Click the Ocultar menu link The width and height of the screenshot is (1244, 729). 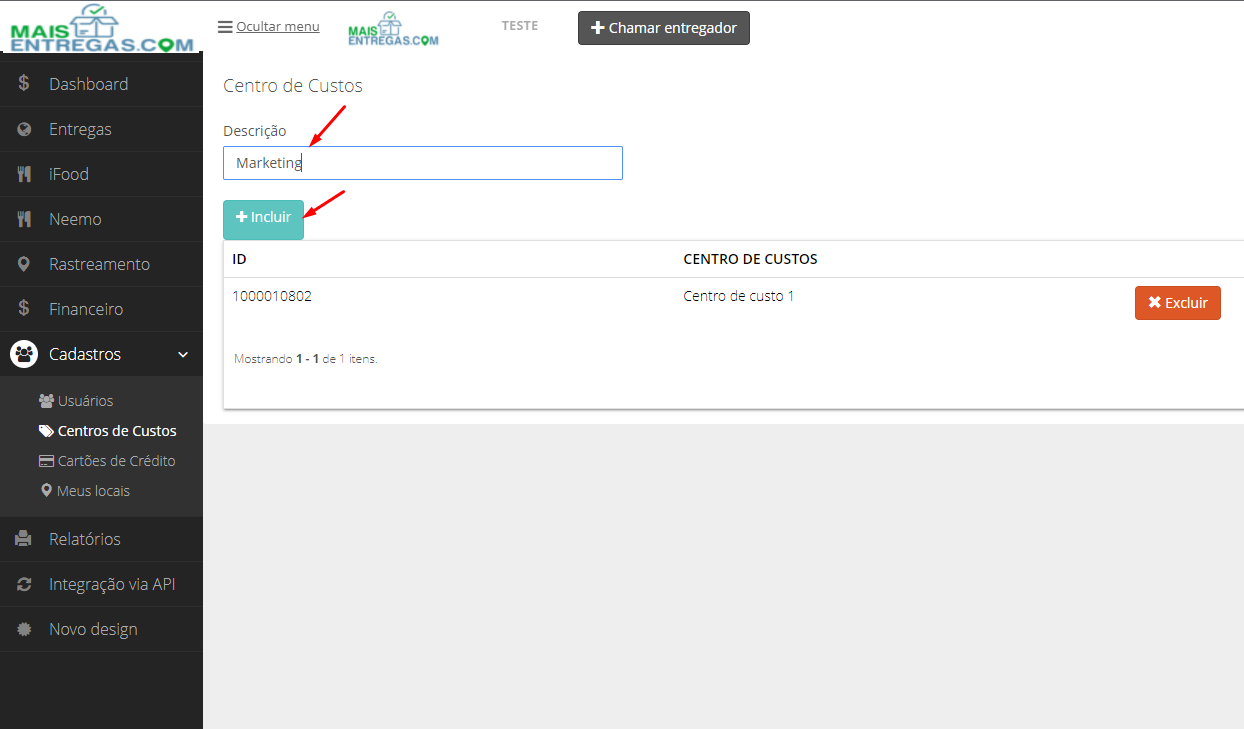(x=278, y=26)
